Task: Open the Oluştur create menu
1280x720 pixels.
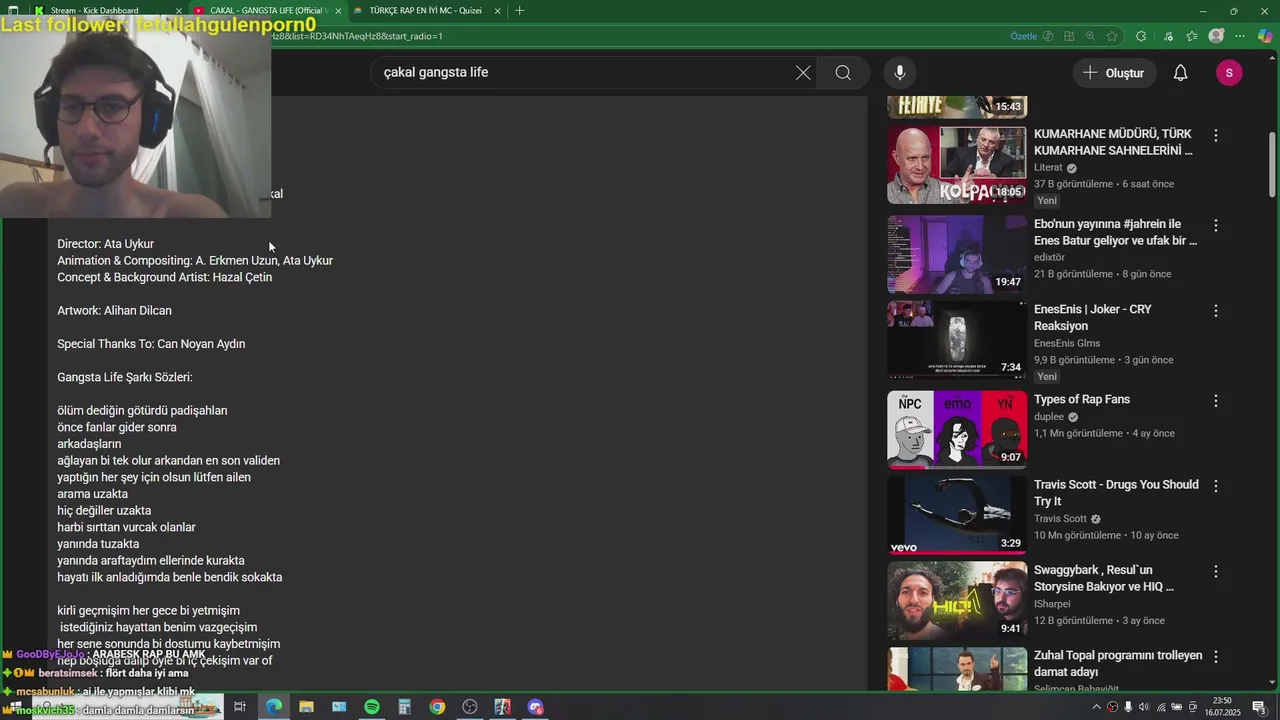Action: 1114,73
